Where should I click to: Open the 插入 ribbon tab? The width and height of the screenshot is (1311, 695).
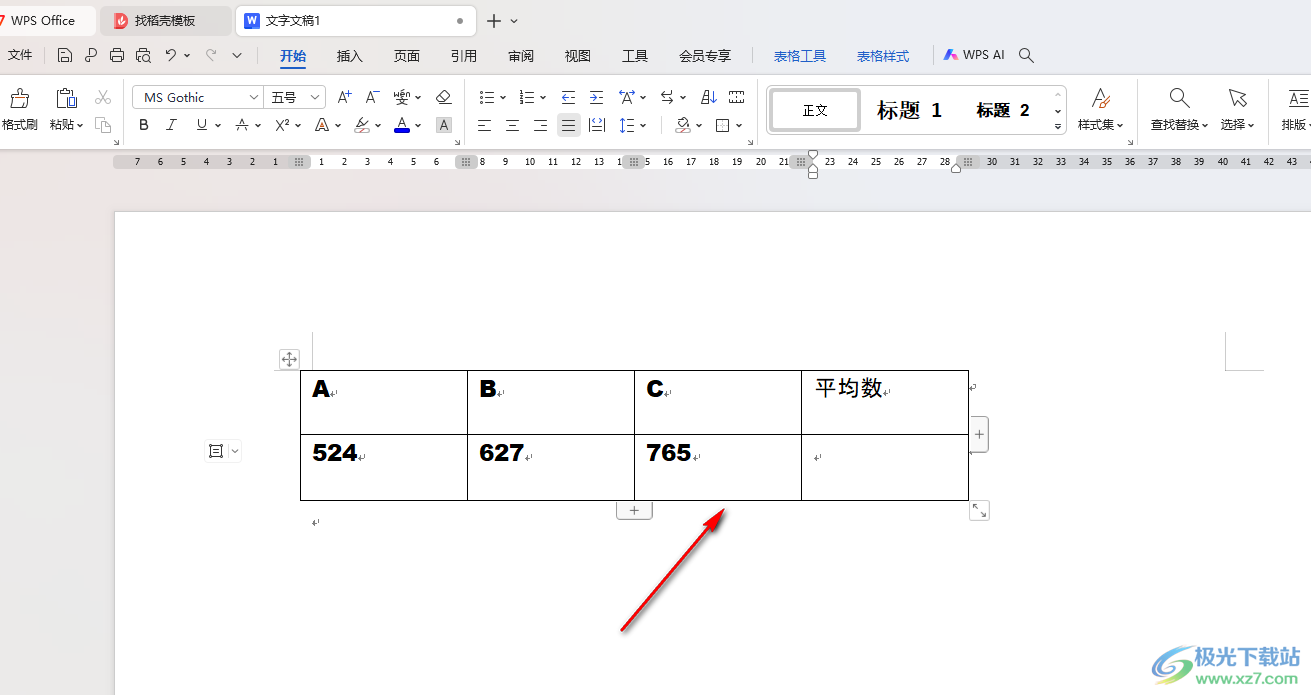coord(350,56)
